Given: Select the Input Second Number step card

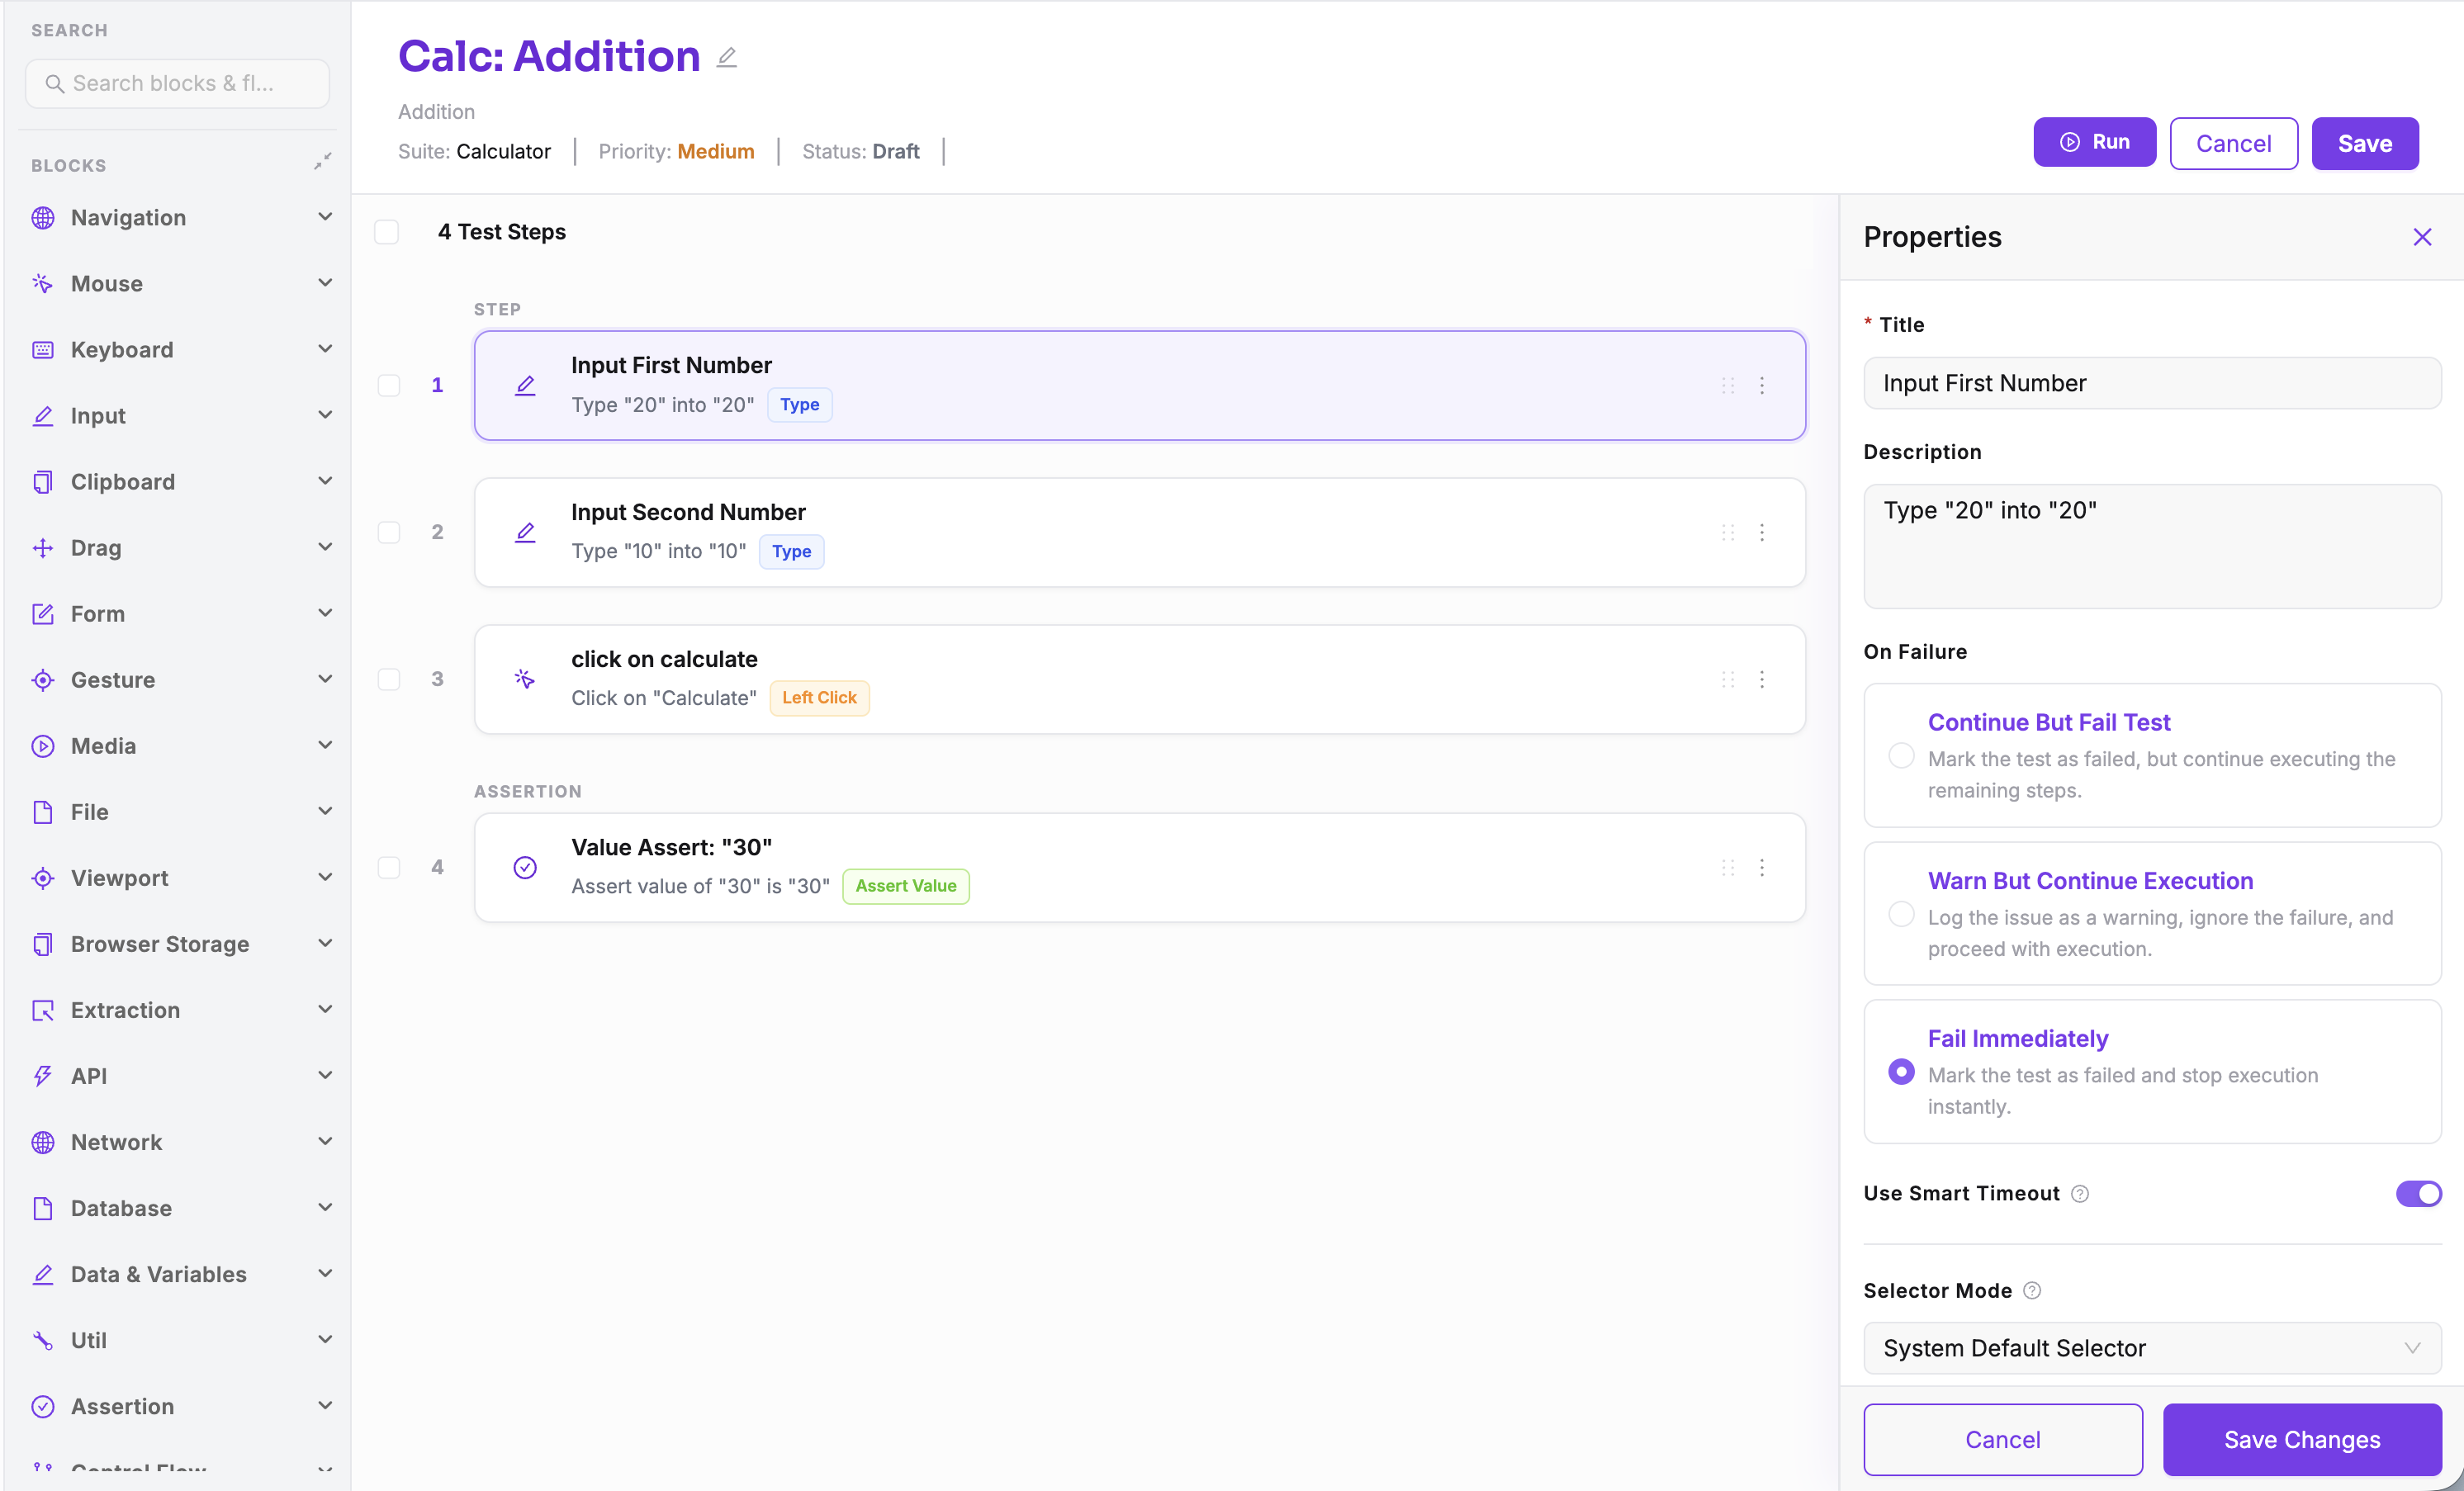Looking at the screenshot, I should [x=1140, y=533].
